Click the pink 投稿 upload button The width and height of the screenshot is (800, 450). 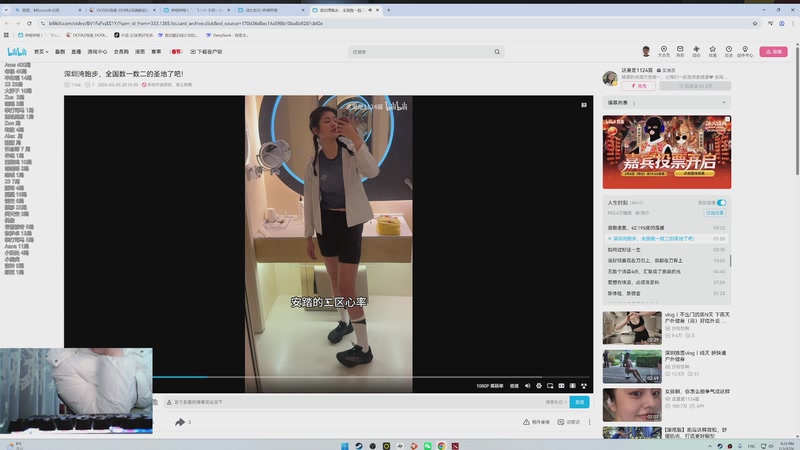(773, 52)
